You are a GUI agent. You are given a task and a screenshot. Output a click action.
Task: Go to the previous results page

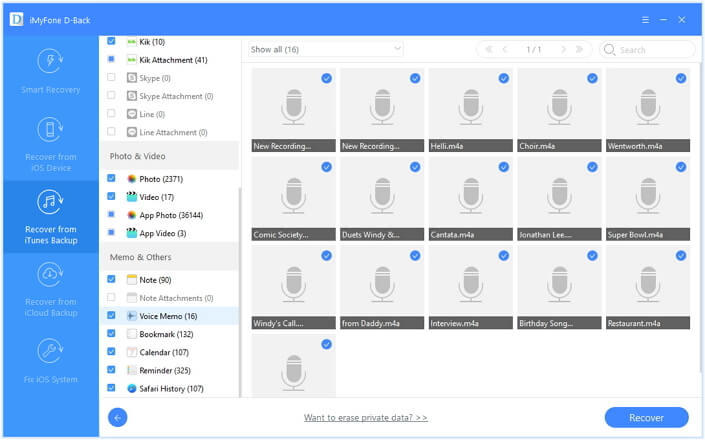[x=505, y=49]
